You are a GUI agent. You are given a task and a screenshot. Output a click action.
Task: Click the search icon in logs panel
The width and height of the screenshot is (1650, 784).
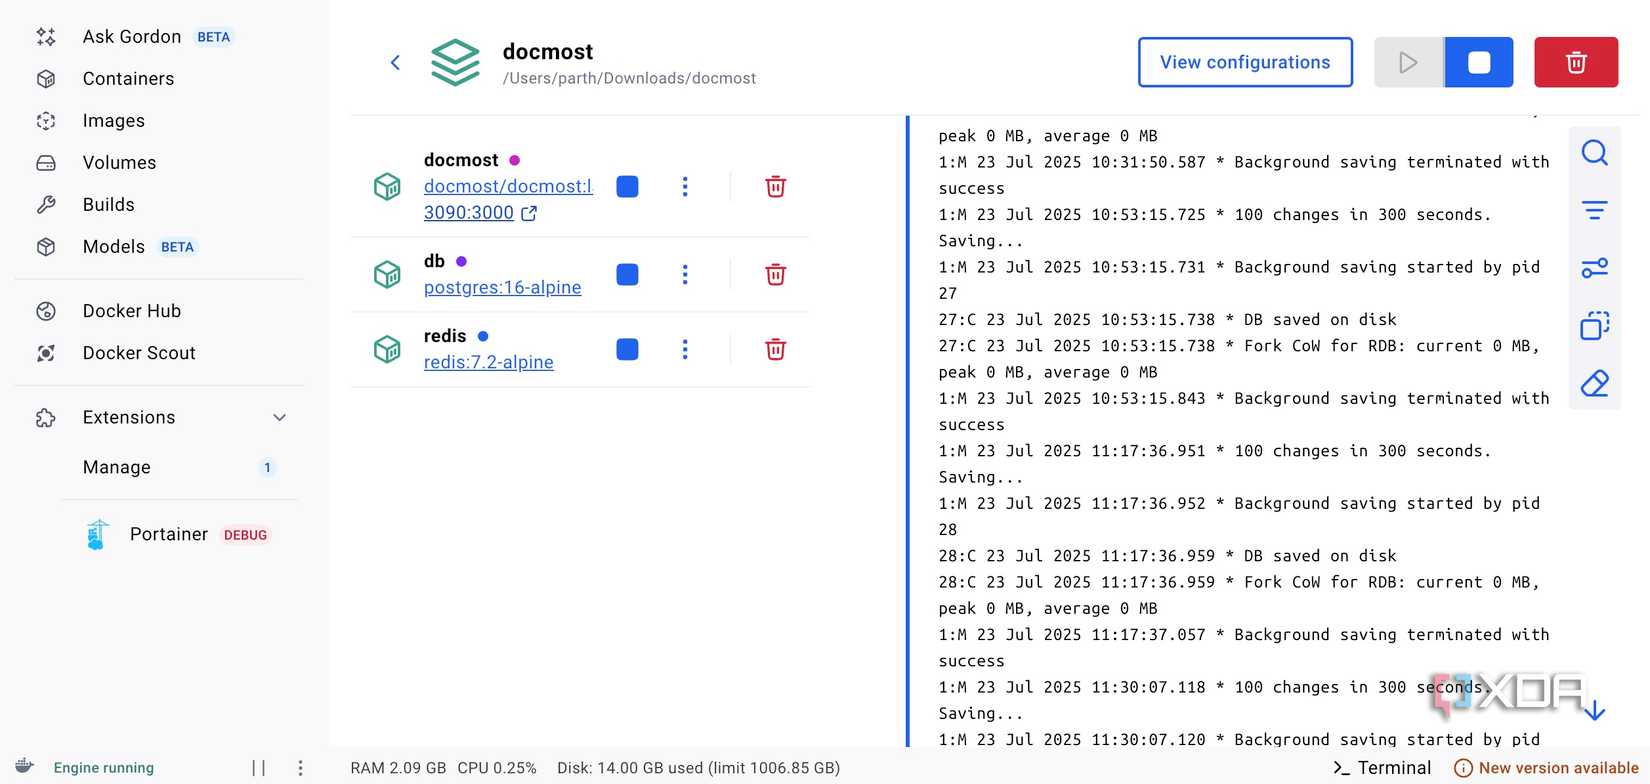(x=1594, y=153)
